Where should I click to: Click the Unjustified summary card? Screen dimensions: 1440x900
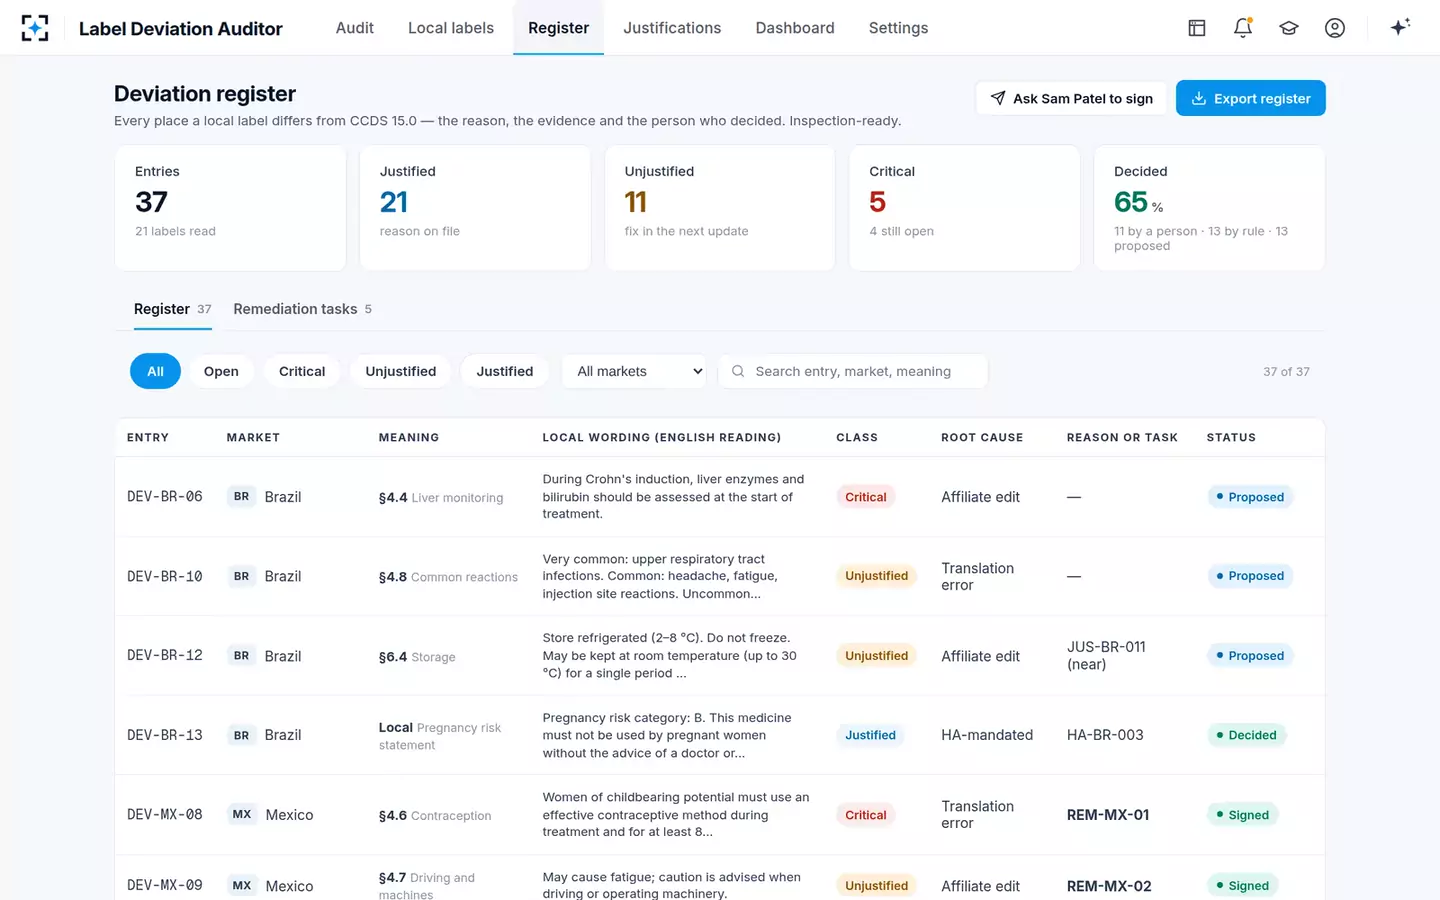[720, 208]
